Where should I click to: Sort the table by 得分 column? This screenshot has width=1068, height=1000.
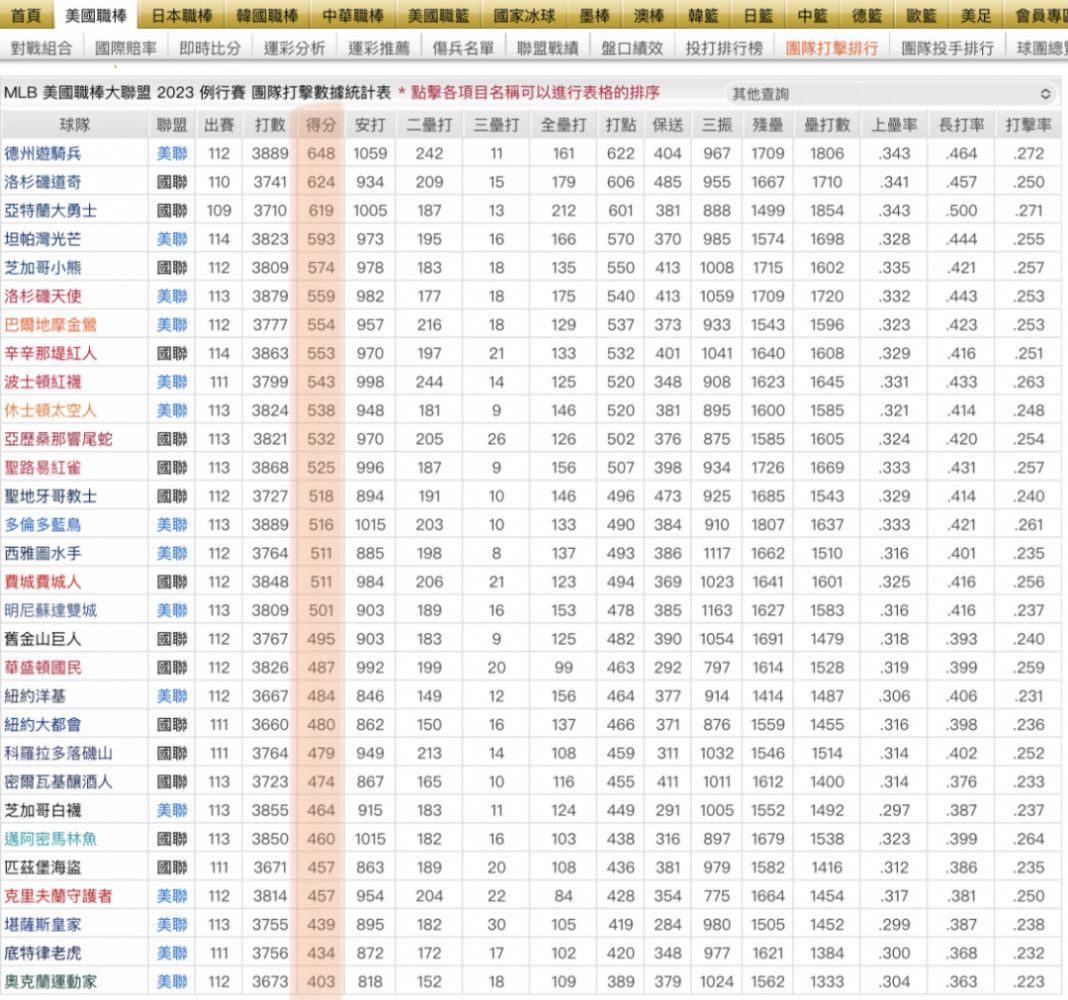coord(321,125)
